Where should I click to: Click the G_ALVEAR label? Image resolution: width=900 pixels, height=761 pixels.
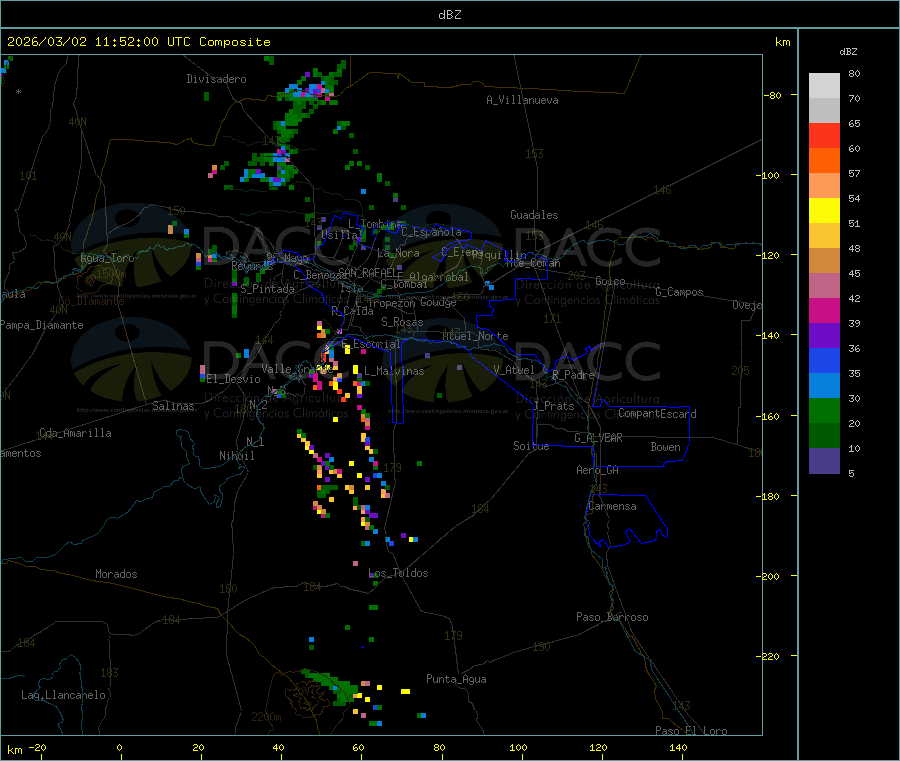(599, 438)
